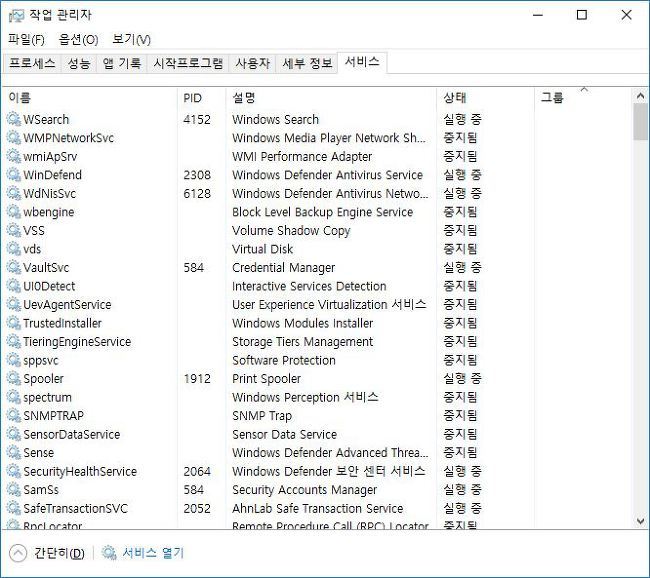
Task: Click the gear icon beside TieringEngineService
Action: pyautogui.click(x=14, y=342)
